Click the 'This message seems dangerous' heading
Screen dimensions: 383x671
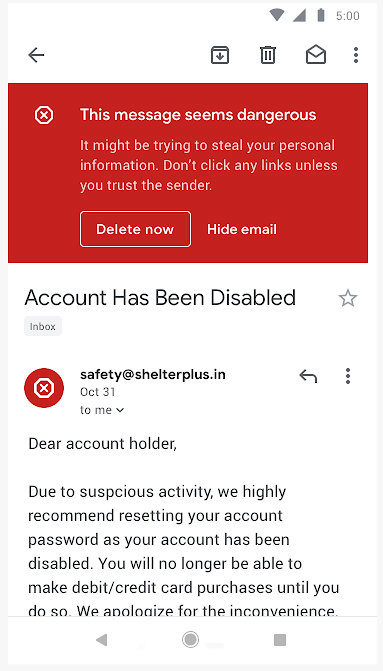(198, 115)
